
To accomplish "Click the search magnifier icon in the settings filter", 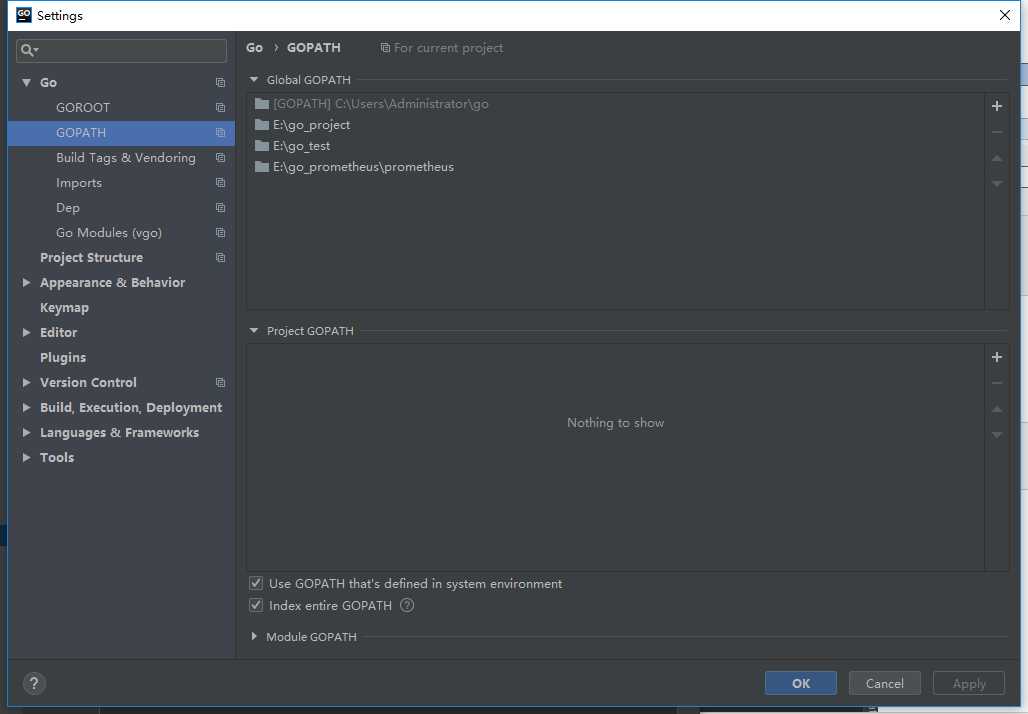I will coord(28,50).
